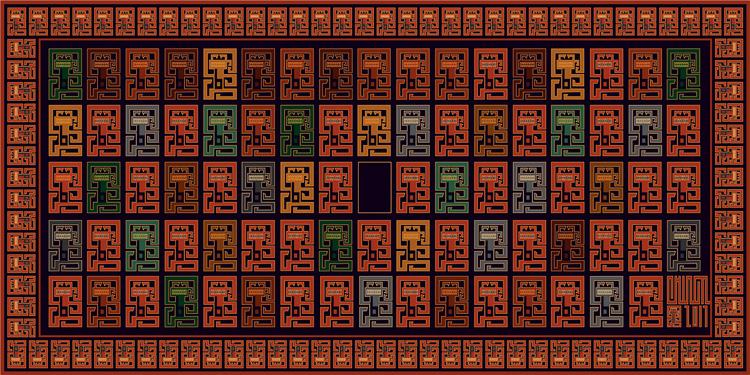Select the orange tile immediately left of empty tile
Viewport: 750px width, 375px height.
point(336,188)
